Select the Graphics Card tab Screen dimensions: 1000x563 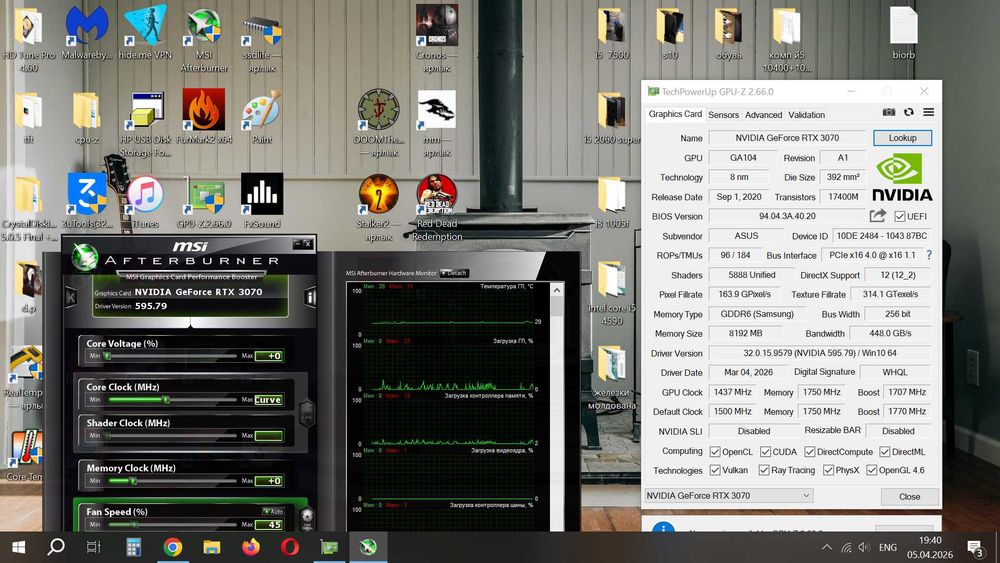point(675,114)
